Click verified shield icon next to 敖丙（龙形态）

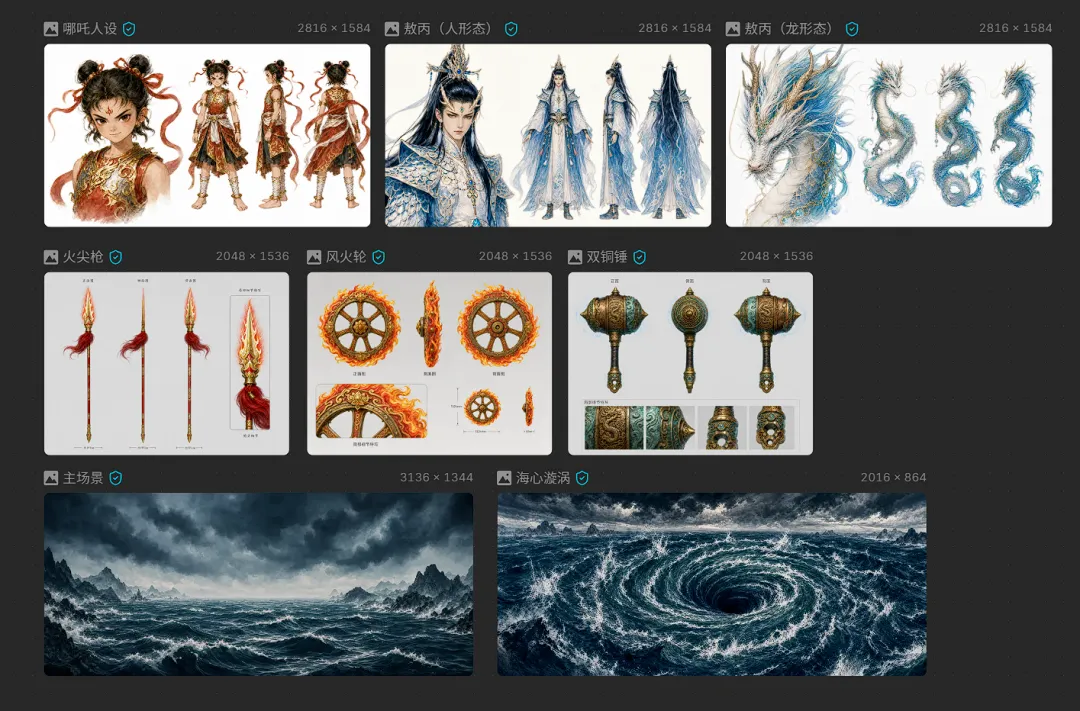tap(852, 29)
